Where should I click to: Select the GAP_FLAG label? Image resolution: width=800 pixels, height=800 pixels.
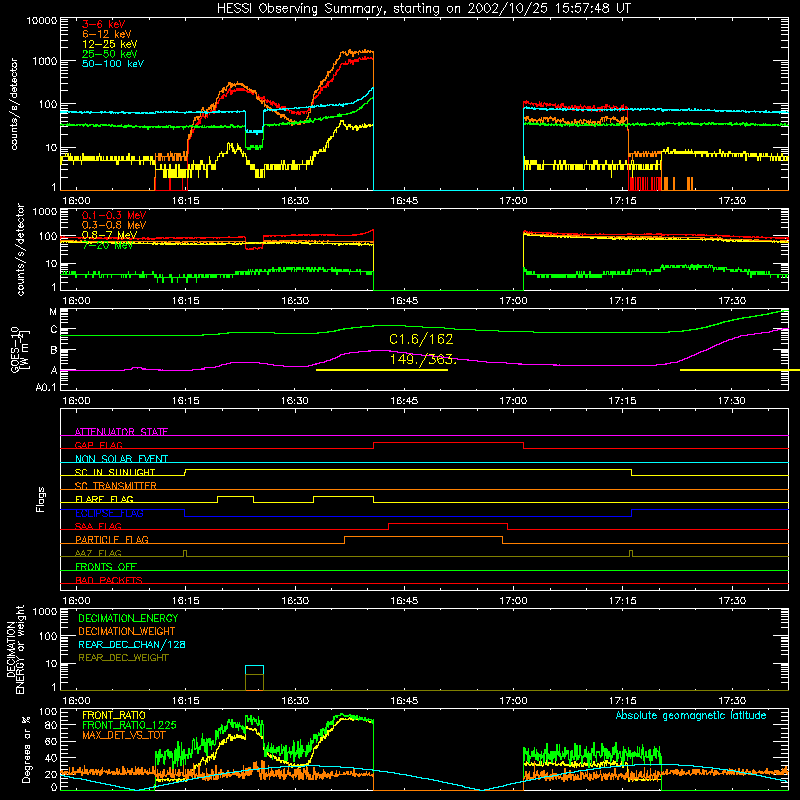[x=98, y=445]
